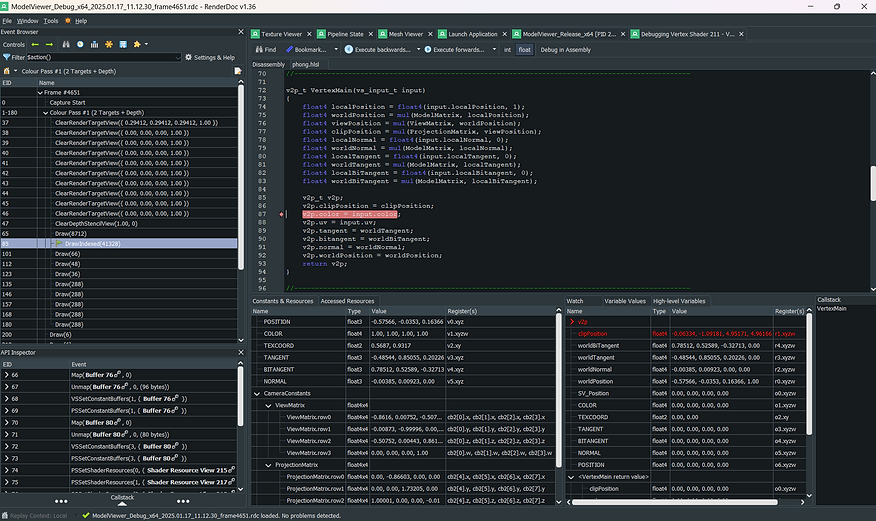Collapse Colour Pass #1 node in event tree
Screen dimensions: 876x521
pyautogui.click(x=46, y=113)
